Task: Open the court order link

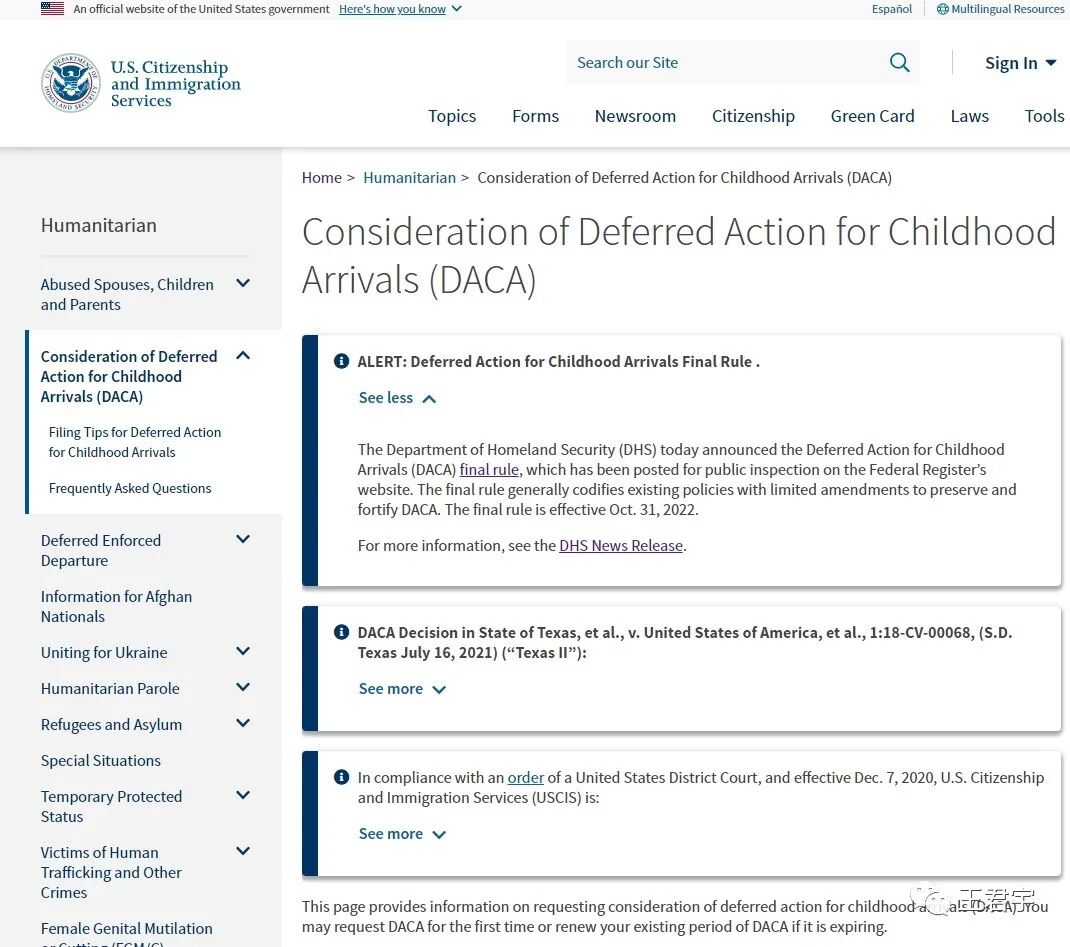Action: point(525,778)
